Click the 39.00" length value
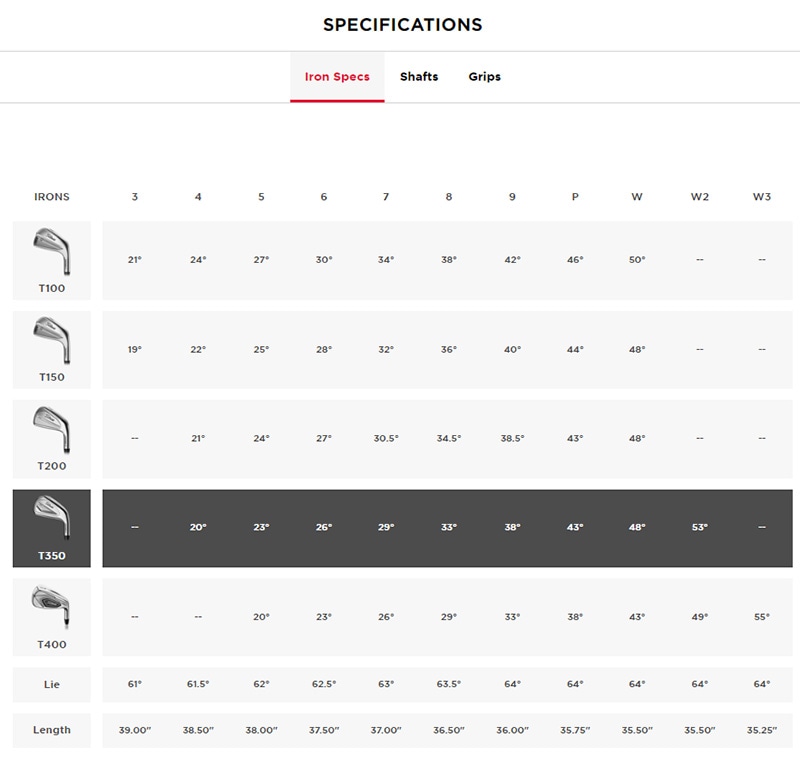Viewport: 800px width, 766px height. pyautogui.click(x=135, y=730)
